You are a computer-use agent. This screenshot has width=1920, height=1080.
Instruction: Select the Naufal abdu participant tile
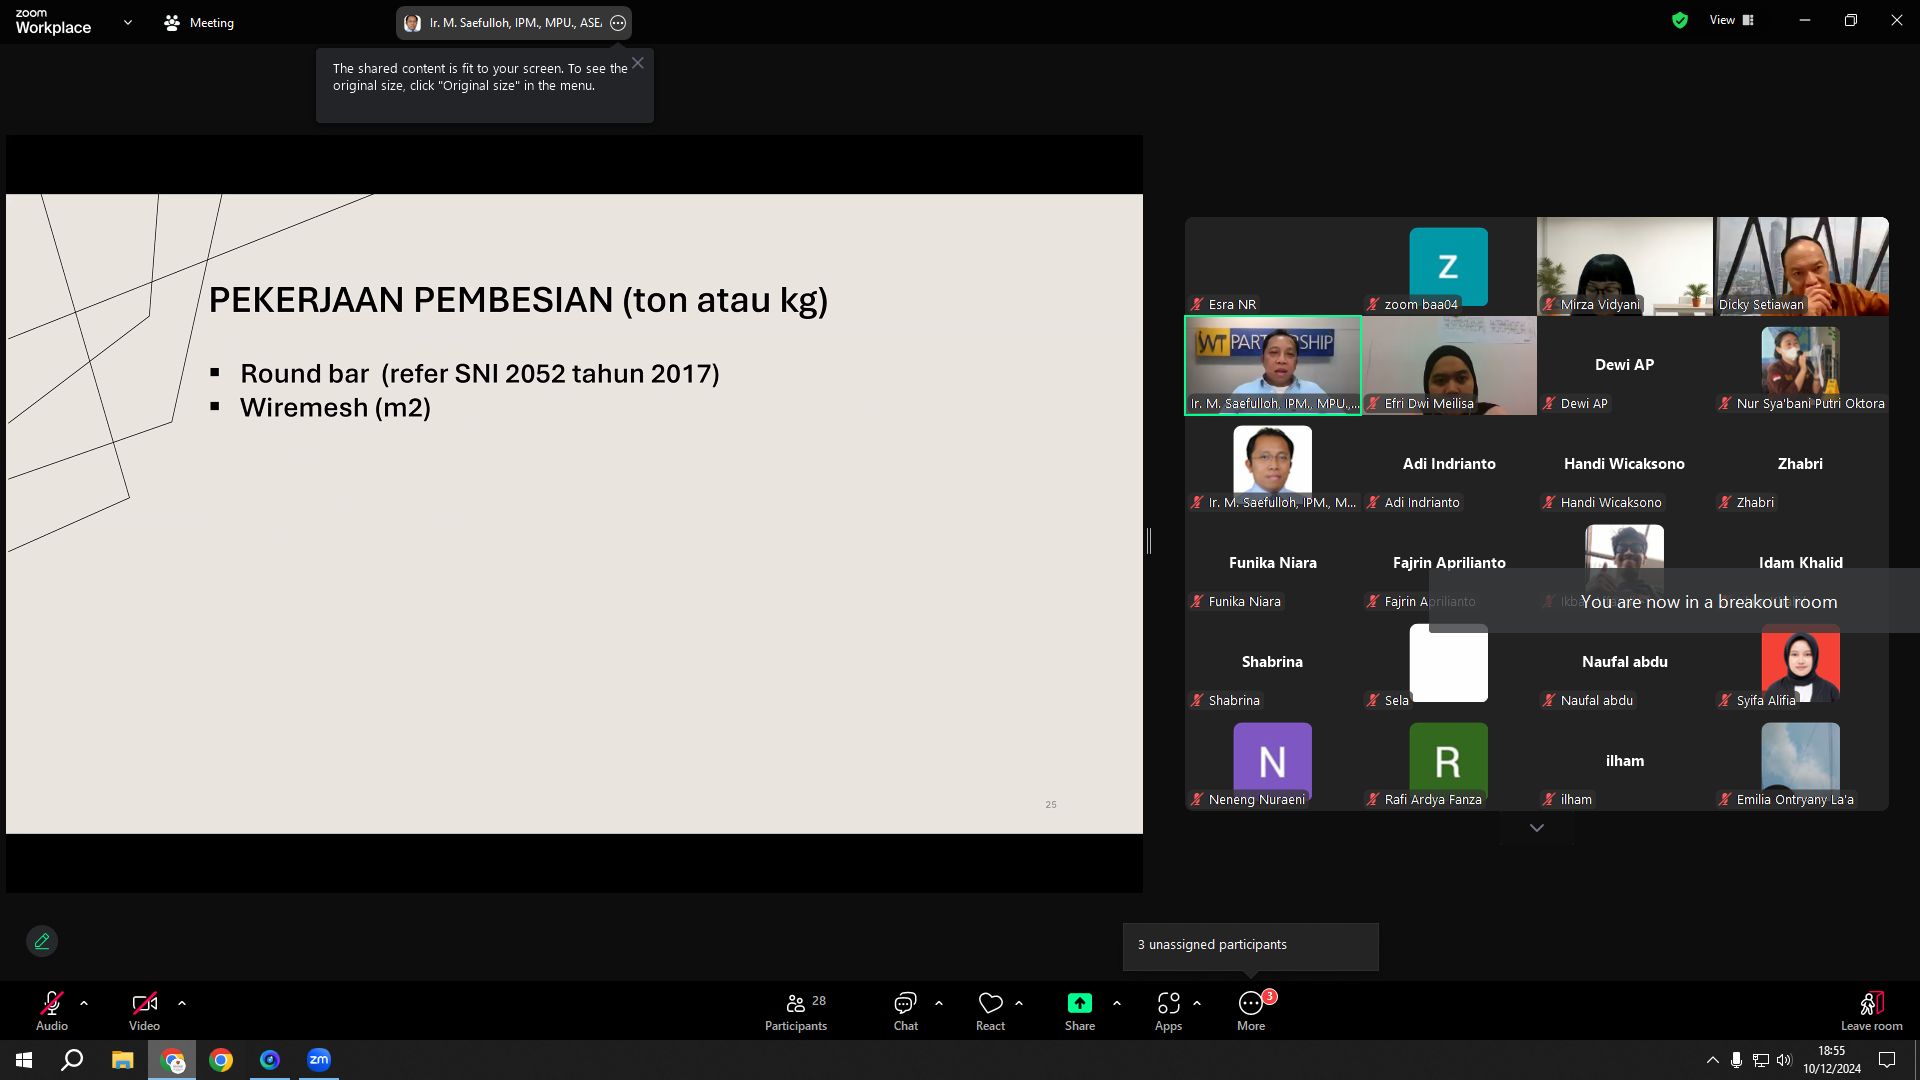pos(1625,662)
